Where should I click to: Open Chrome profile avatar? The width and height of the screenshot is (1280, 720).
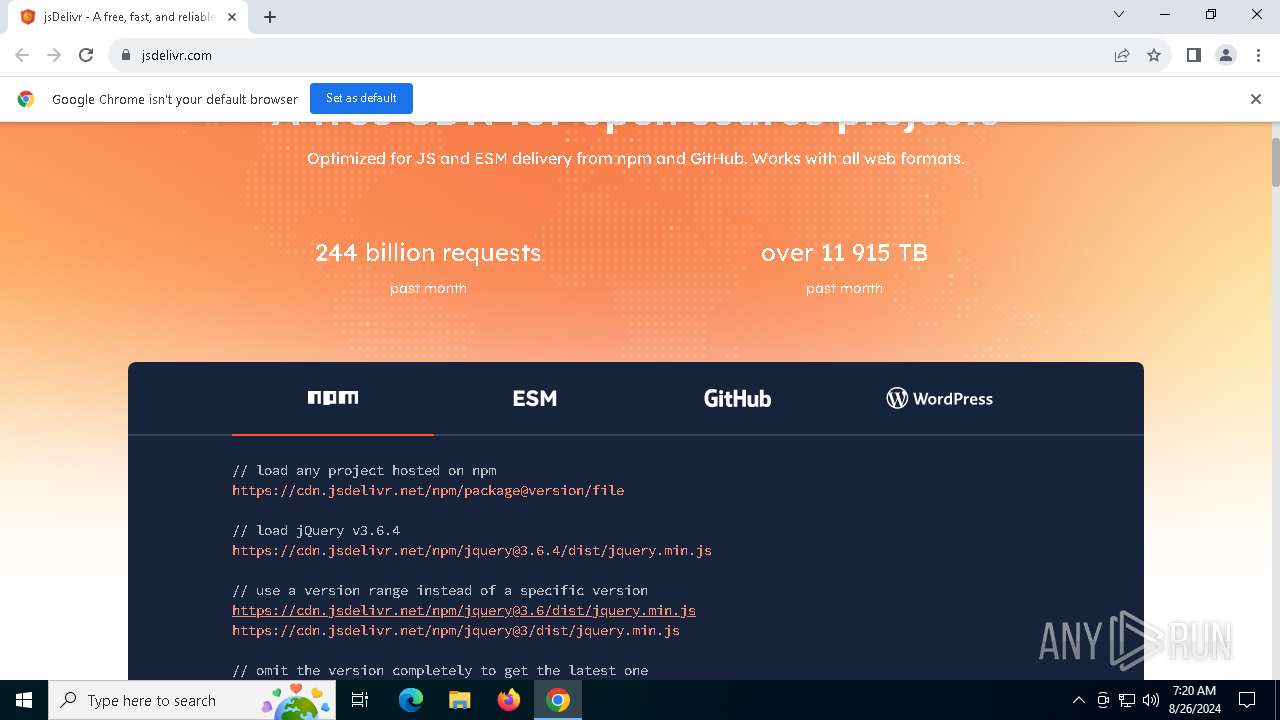click(1226, 55)
